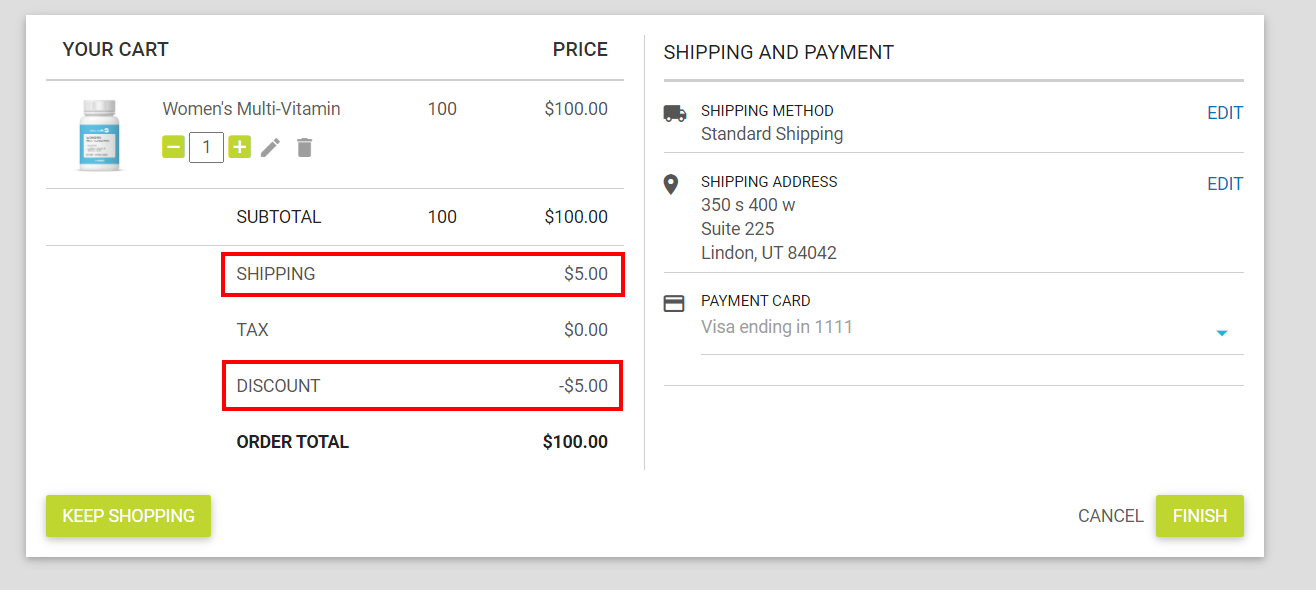Edit the shipping method

tap(1225, 113)
